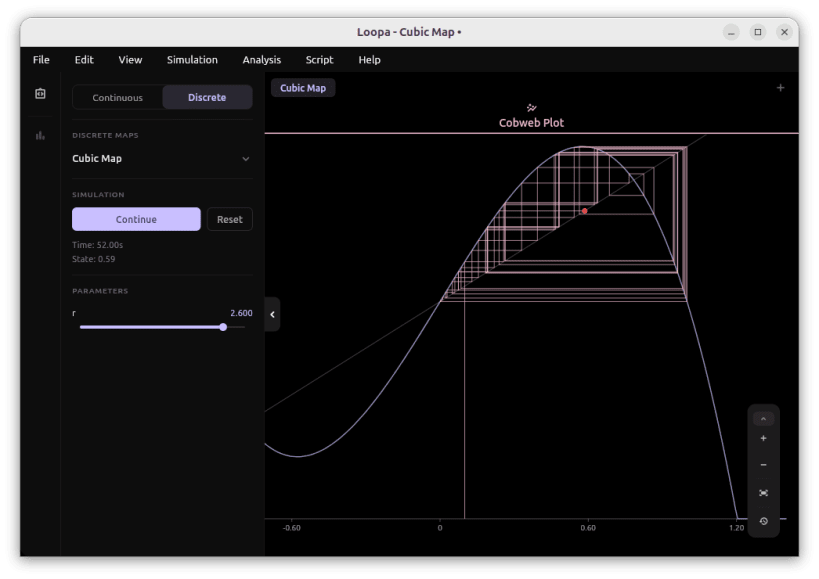Image resolution: width=819 pixels, height=579 pixels.
Task: Click the r parameter slider handle
Action: point(223,327)
